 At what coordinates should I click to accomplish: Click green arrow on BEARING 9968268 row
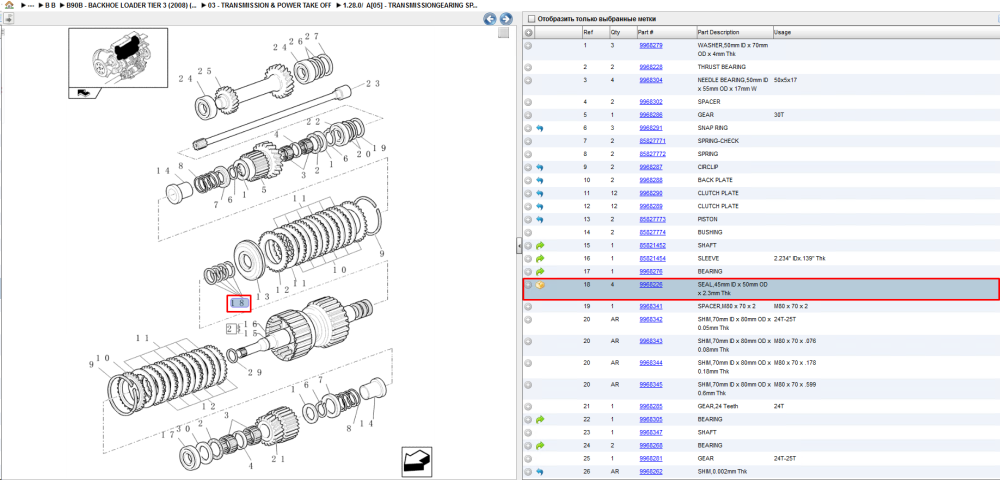point(540,445)
